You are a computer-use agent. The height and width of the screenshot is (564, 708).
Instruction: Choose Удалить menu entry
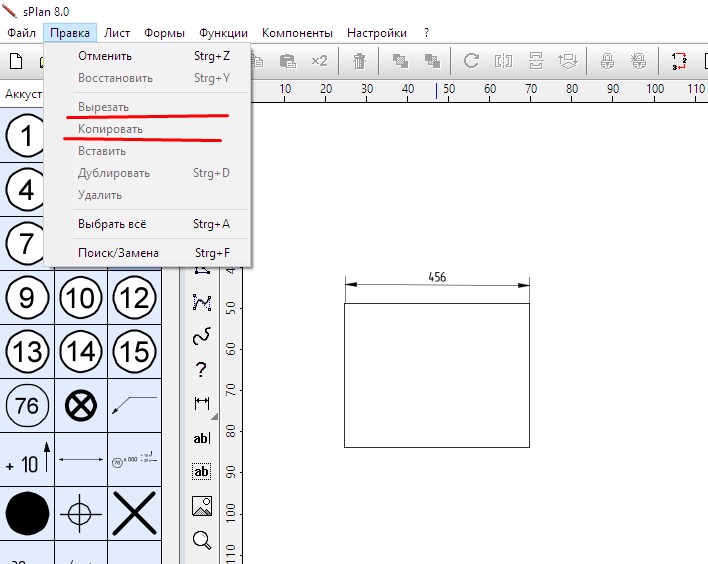[148, 195]
